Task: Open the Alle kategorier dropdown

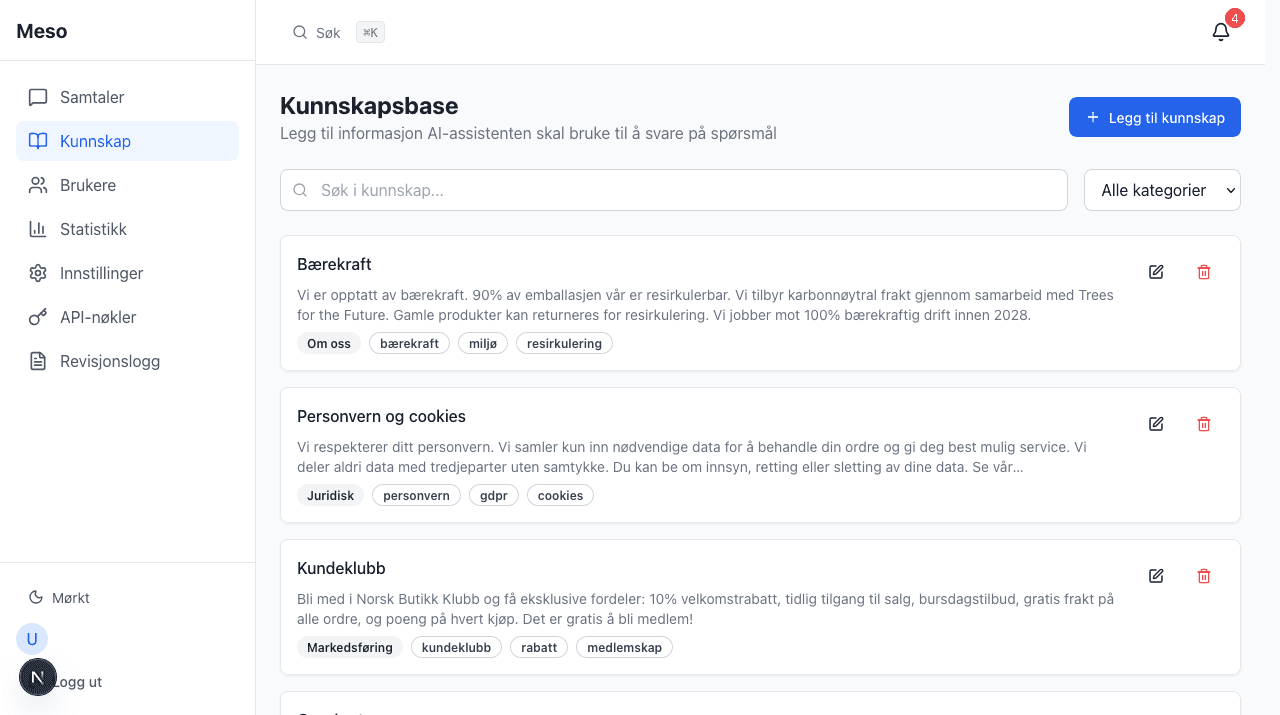Action: (x=1162, y=190)
